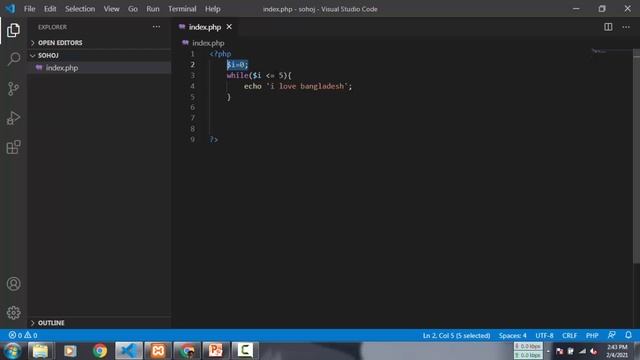Click line number 6 in the gutter
The height and width of the screenshot is (360, 640).
coord(192,107)
